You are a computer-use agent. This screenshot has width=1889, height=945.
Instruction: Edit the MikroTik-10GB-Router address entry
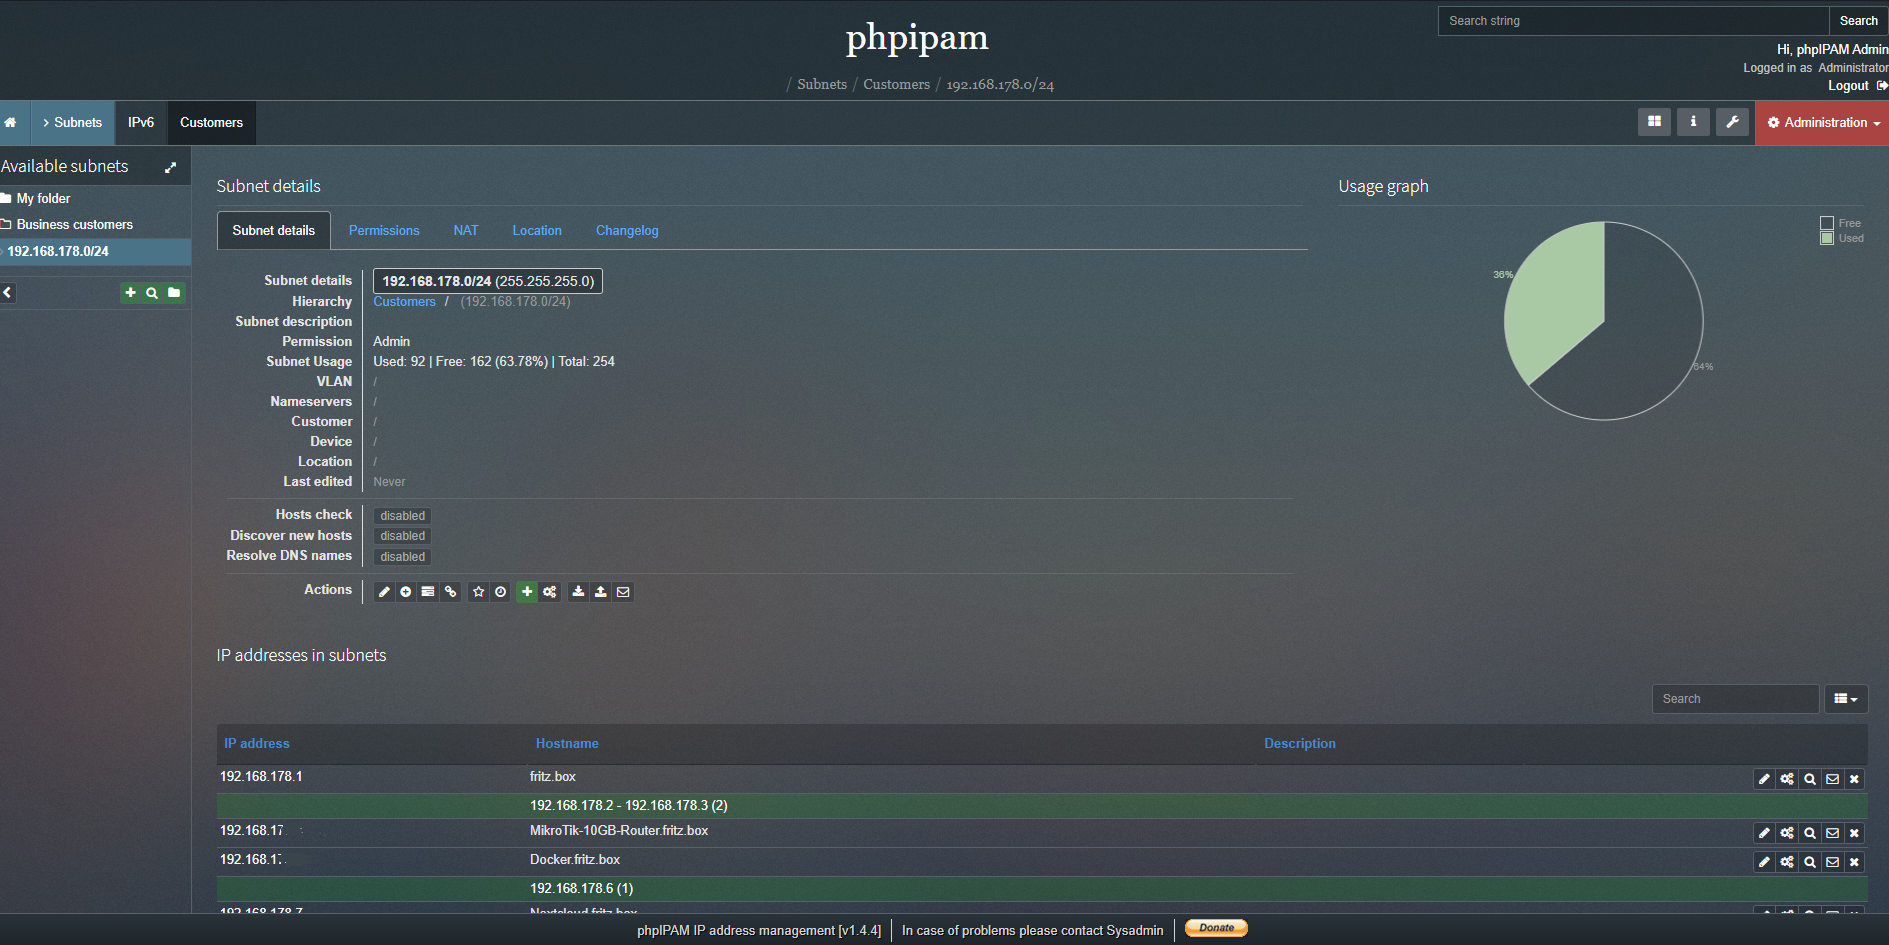(1764, 833)
